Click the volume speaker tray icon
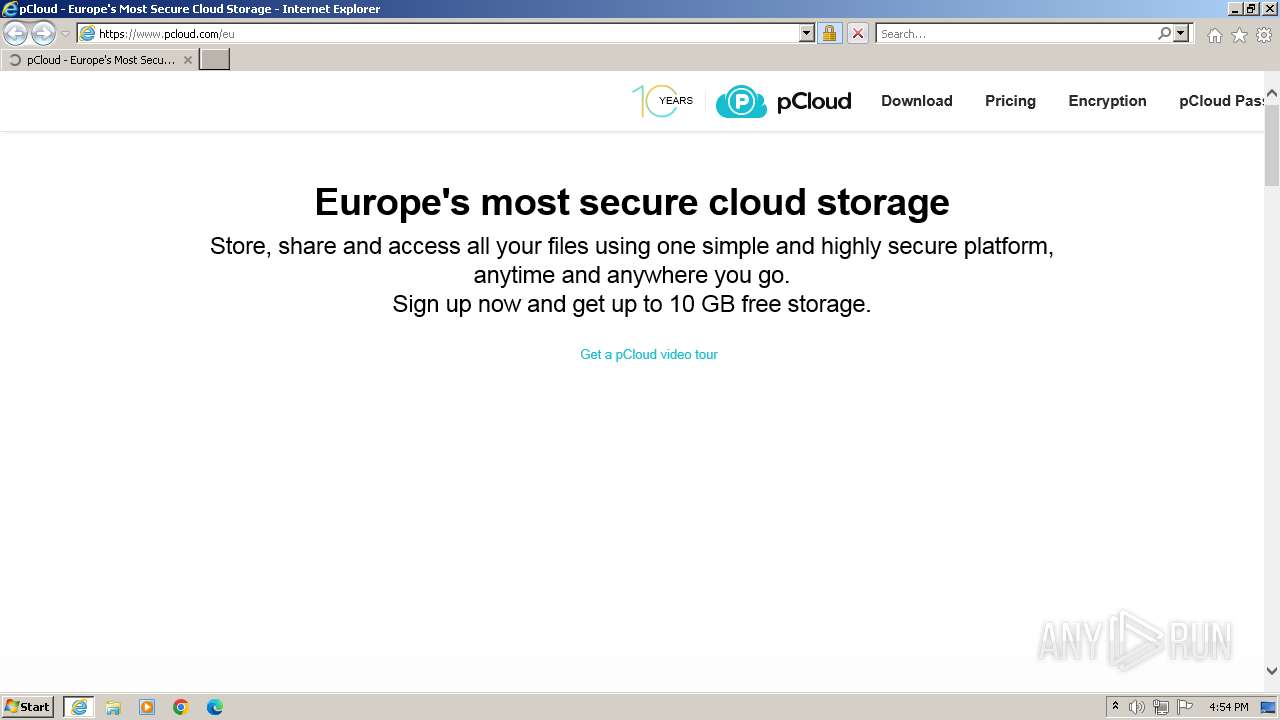This screenshot has height=720, width=1280. (1137, 707)
